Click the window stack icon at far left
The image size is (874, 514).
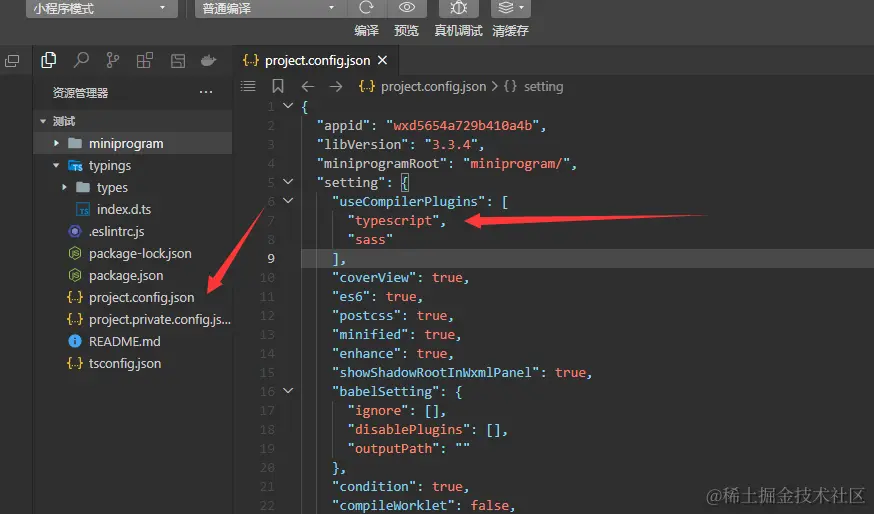[12, 61]
